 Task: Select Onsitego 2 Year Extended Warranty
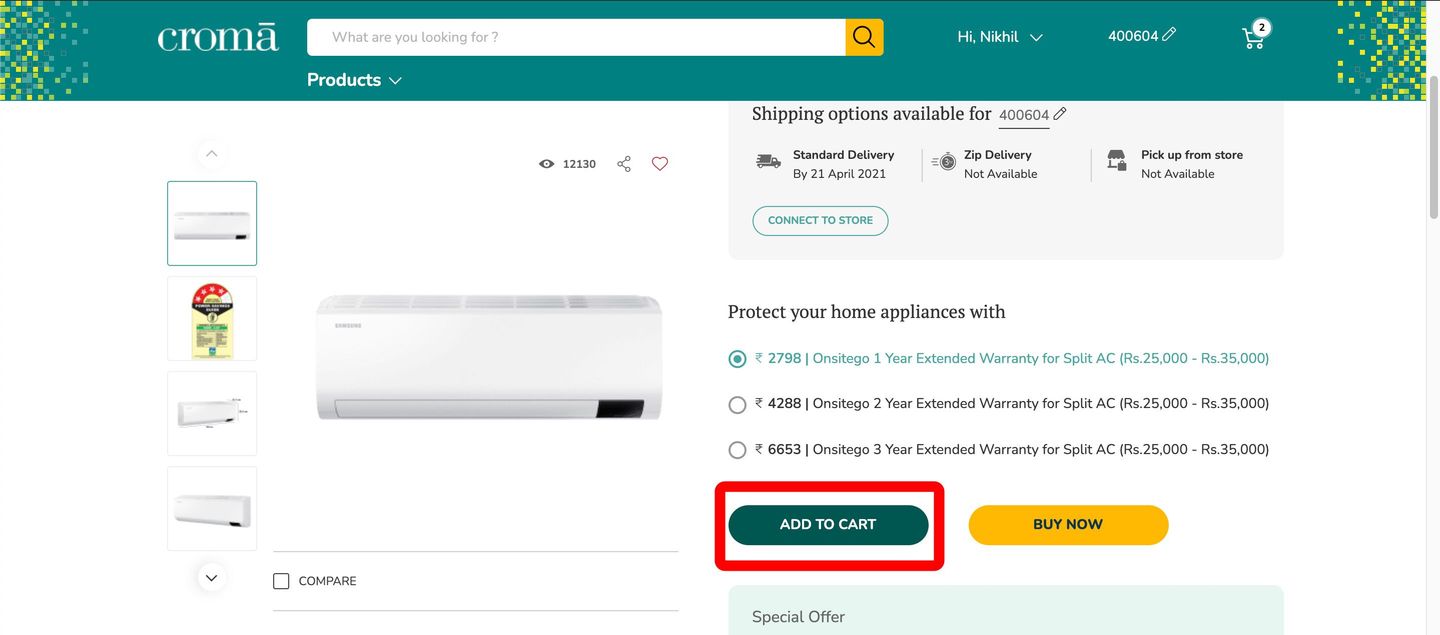click(x=738, y=404)
